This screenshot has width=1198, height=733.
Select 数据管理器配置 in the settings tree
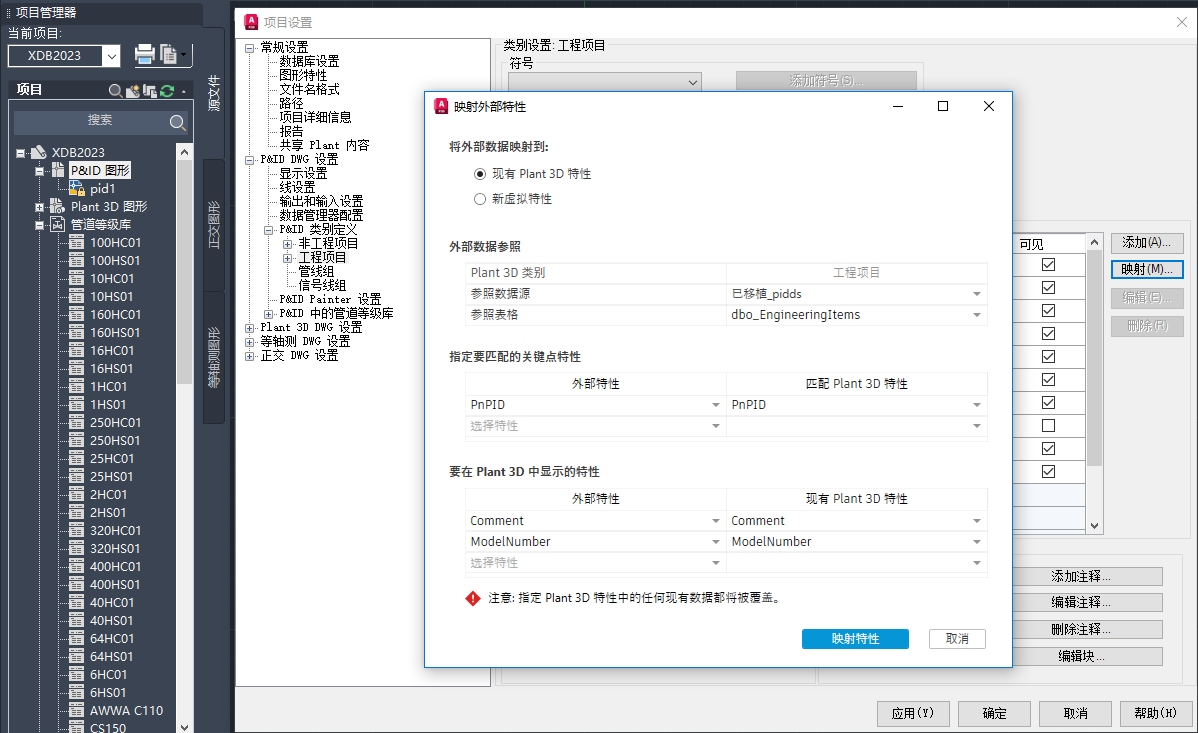(x=321, y=216)
